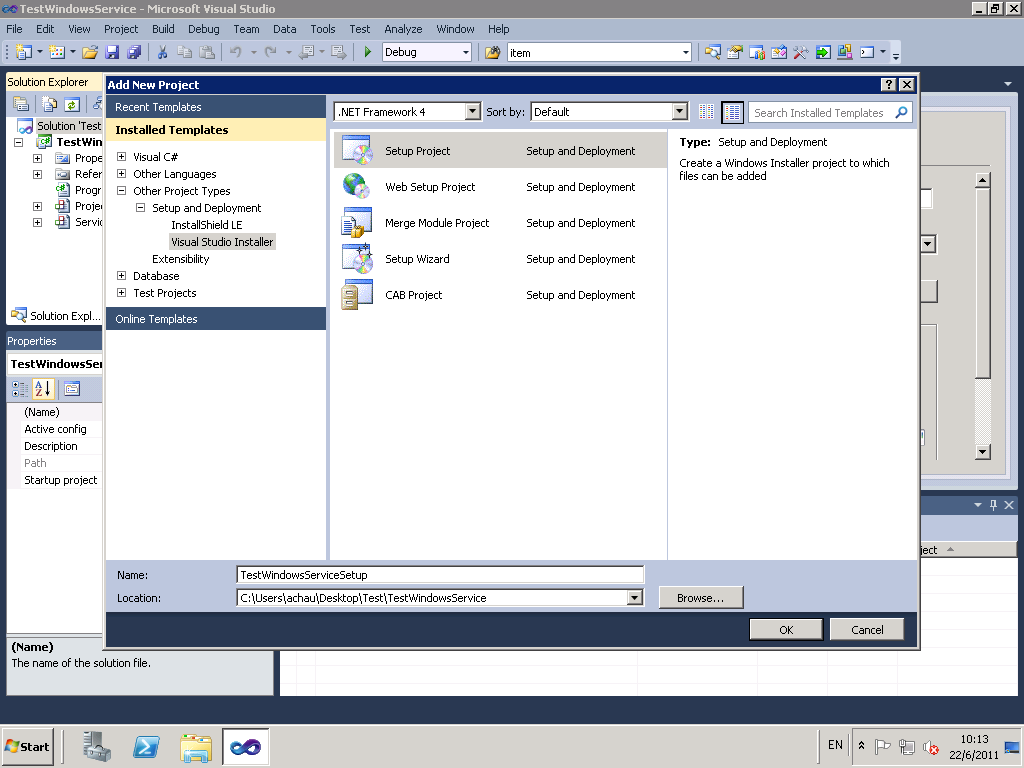Click help question mark in Add New Project

click(x=888, y=85)
